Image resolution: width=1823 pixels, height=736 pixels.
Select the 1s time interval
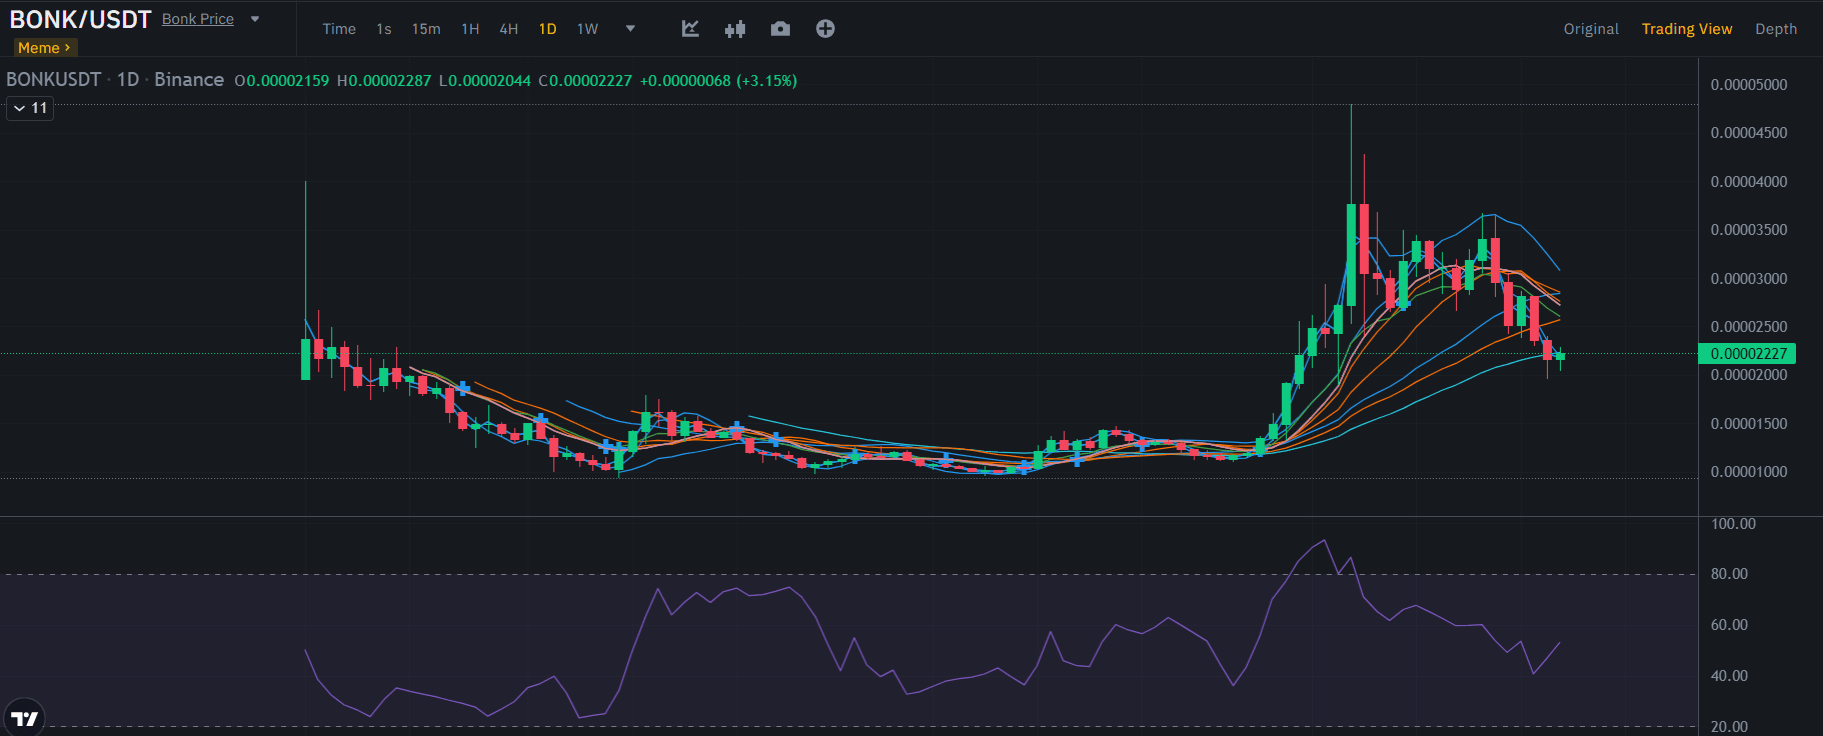pos(384,29)
